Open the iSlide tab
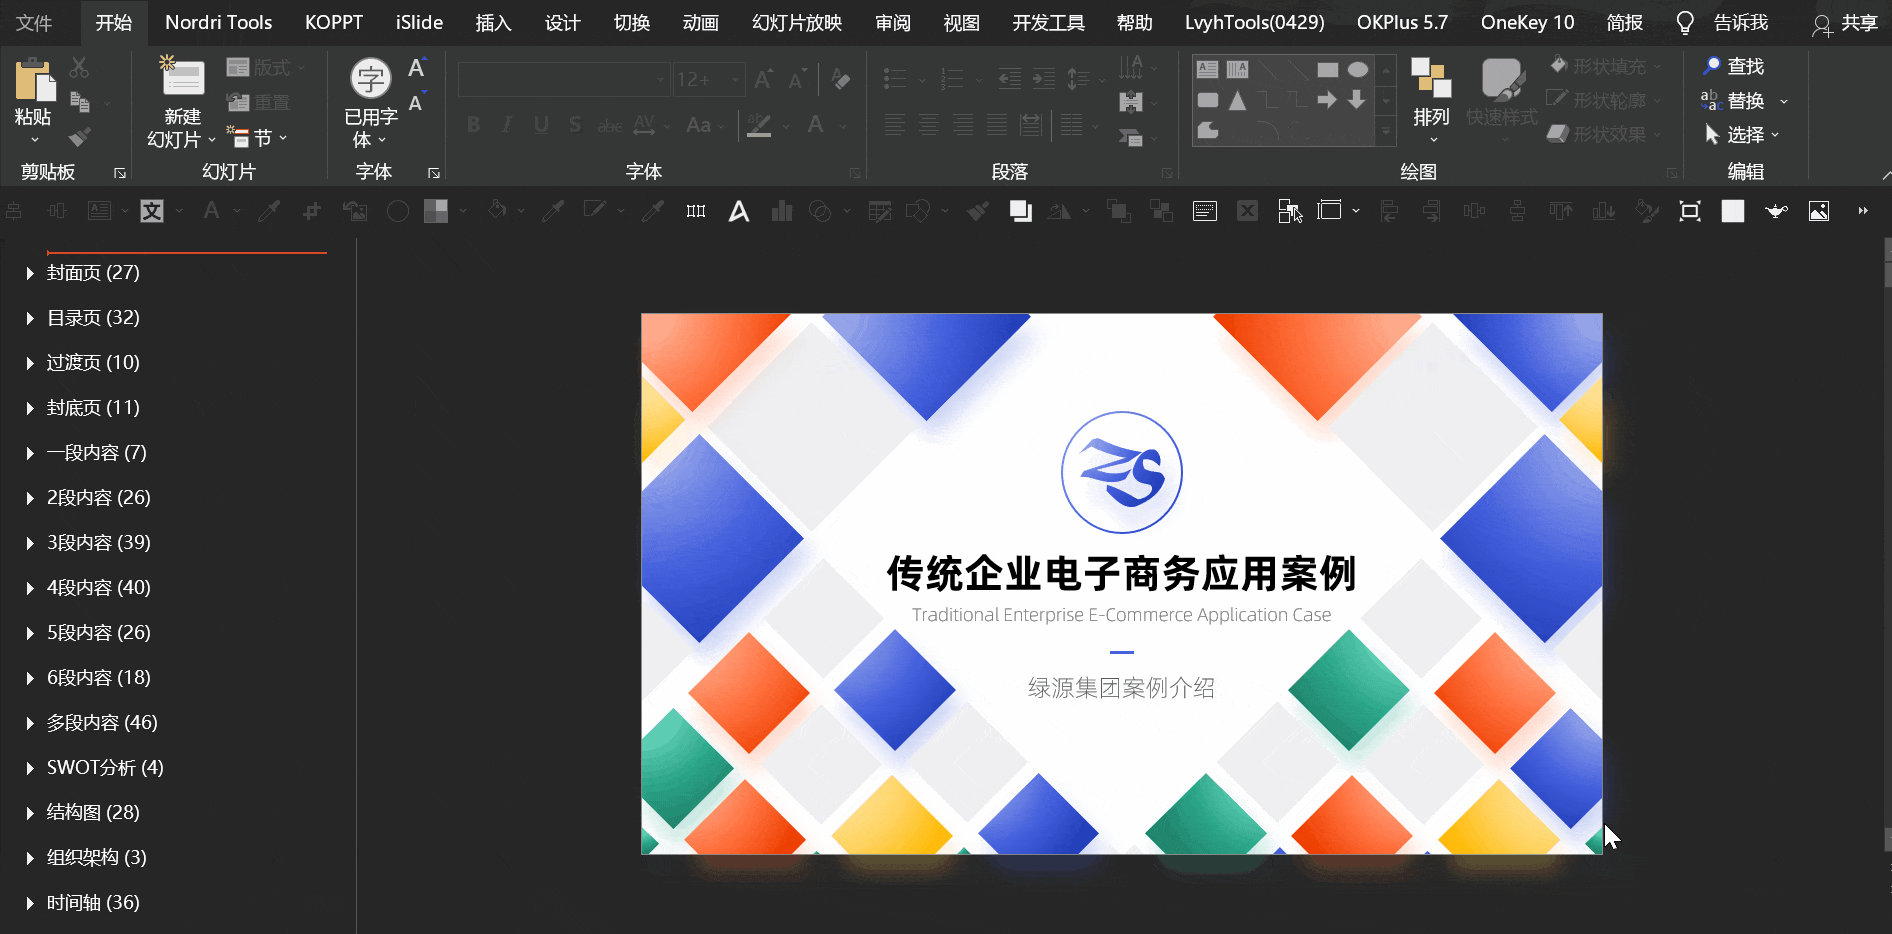 click(x=419, y=22)
